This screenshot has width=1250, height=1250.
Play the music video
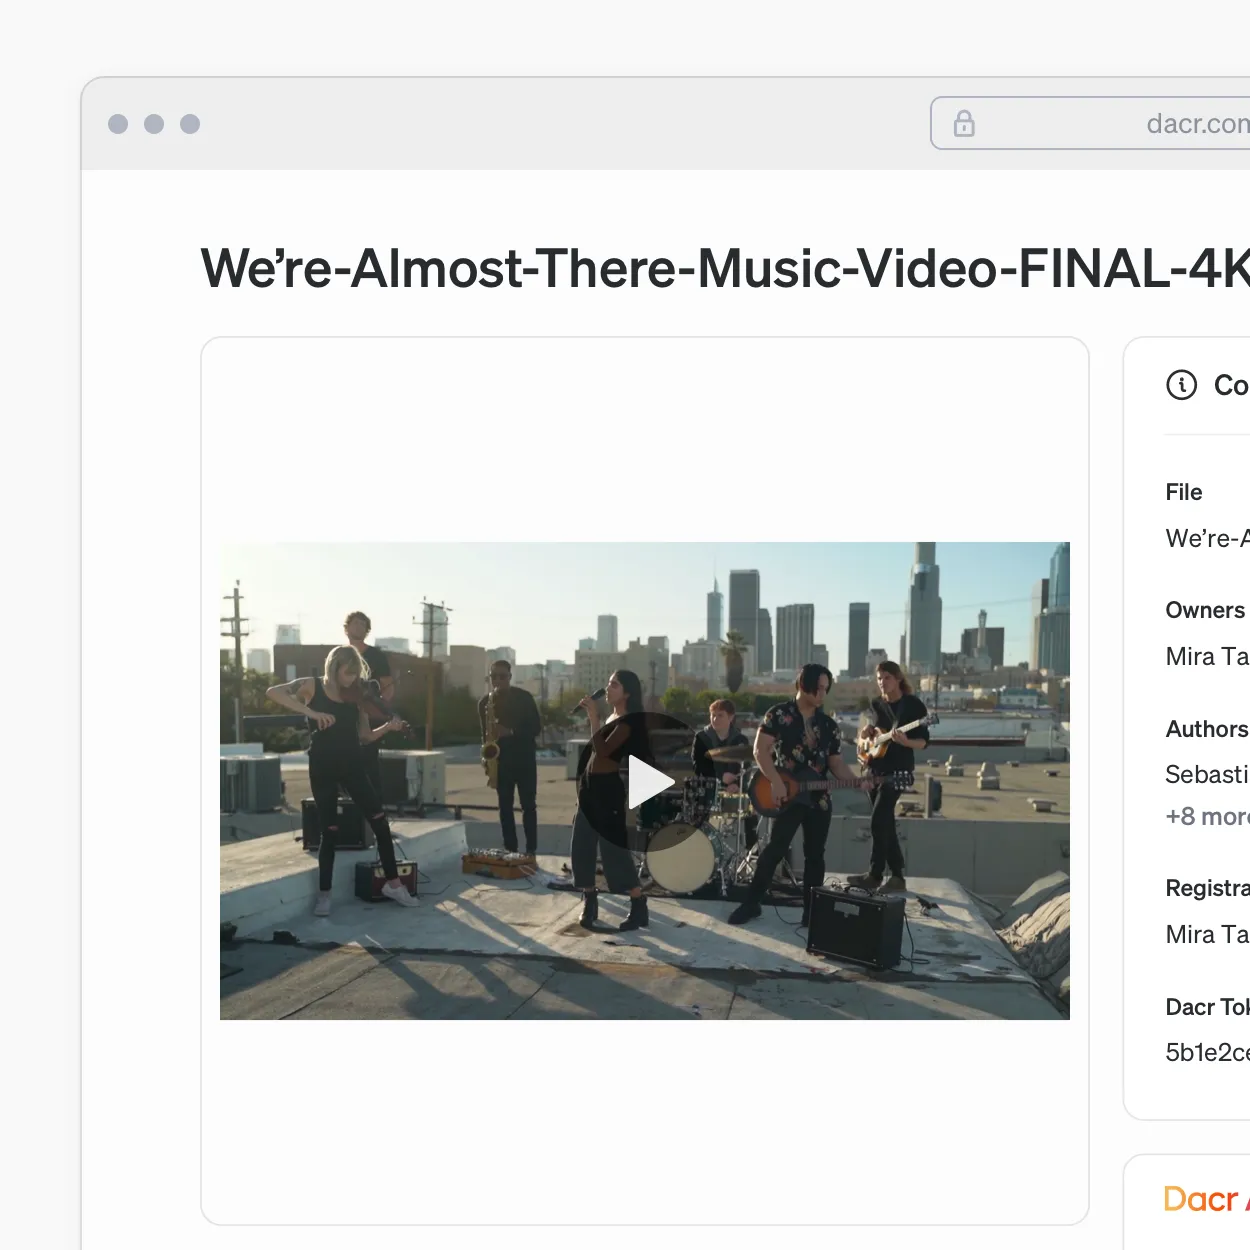coord(646,781)
